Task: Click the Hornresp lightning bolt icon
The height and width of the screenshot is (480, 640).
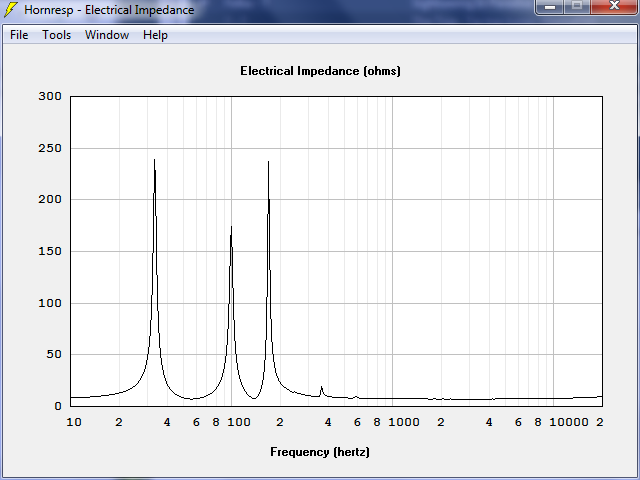Action: coord(11,10)
